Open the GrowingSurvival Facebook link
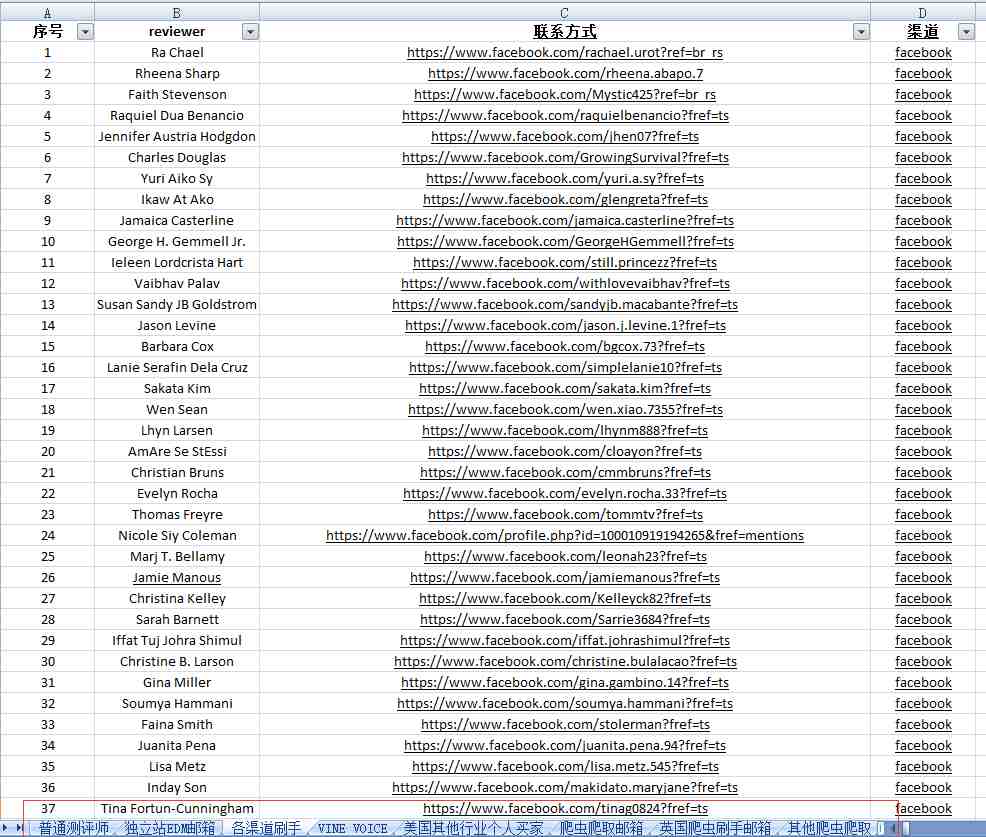The image size is (986, 837). [565, 158]
